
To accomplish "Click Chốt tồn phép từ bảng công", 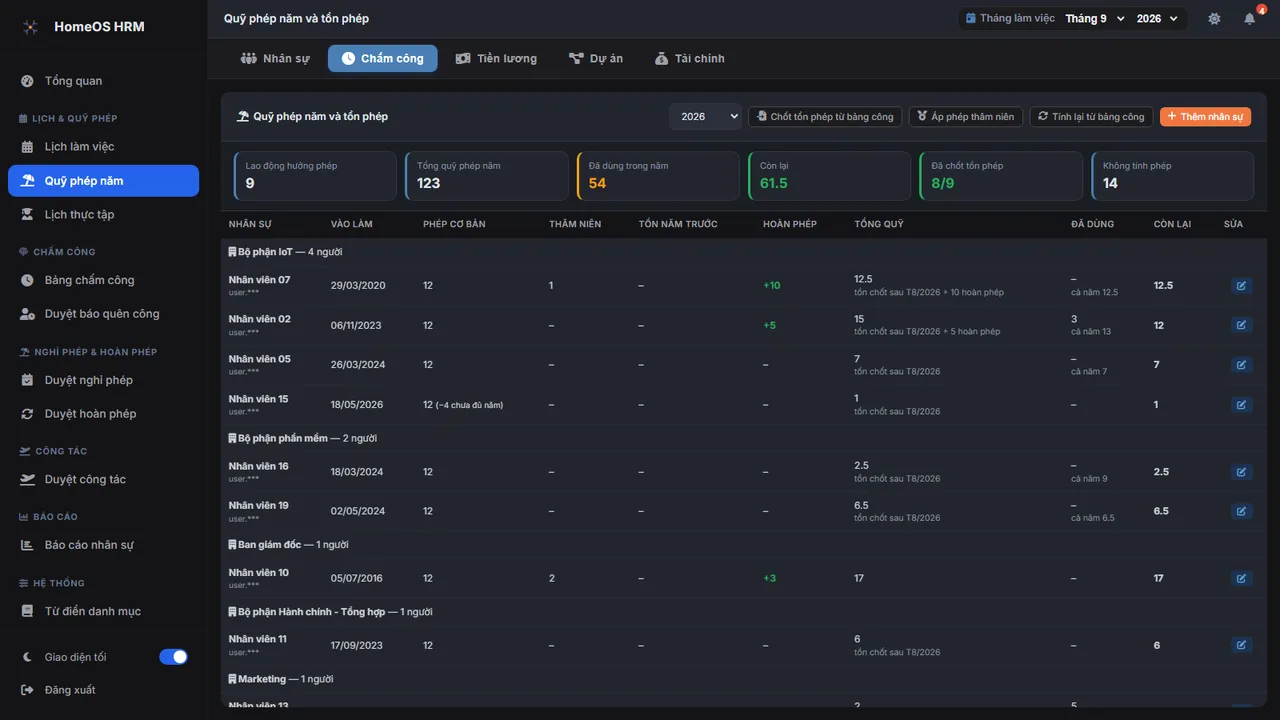I will pos(825,117).
